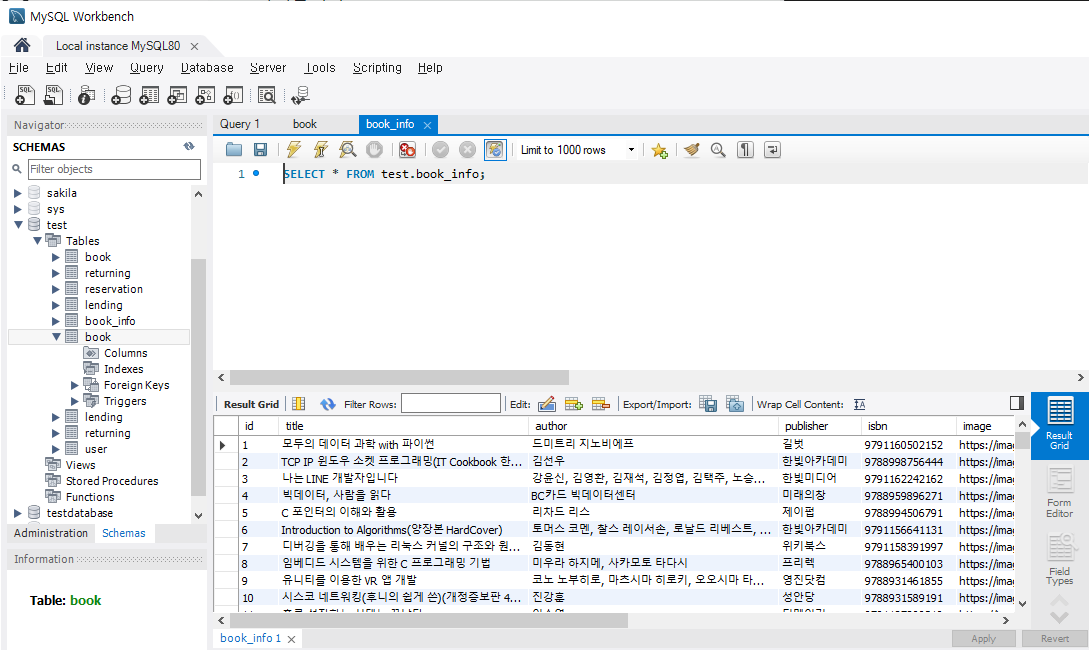This screenshot has width=1089, height=650.
Task: Execute the query with lightning bolt icon
Action: tap(294, 149)
